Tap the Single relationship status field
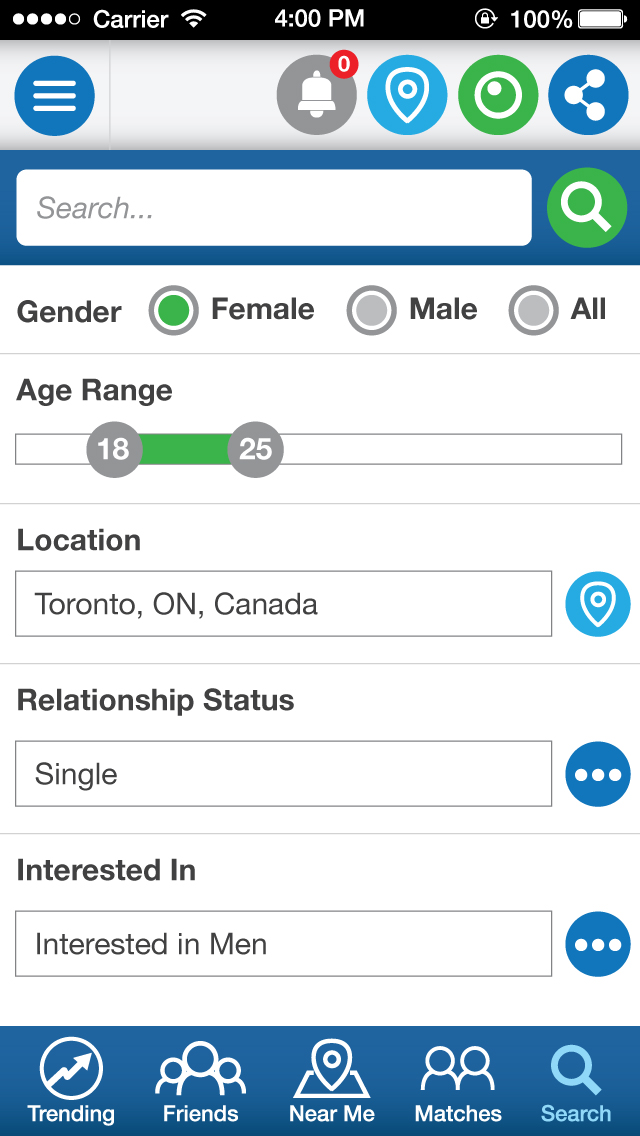 coord(283,774)
